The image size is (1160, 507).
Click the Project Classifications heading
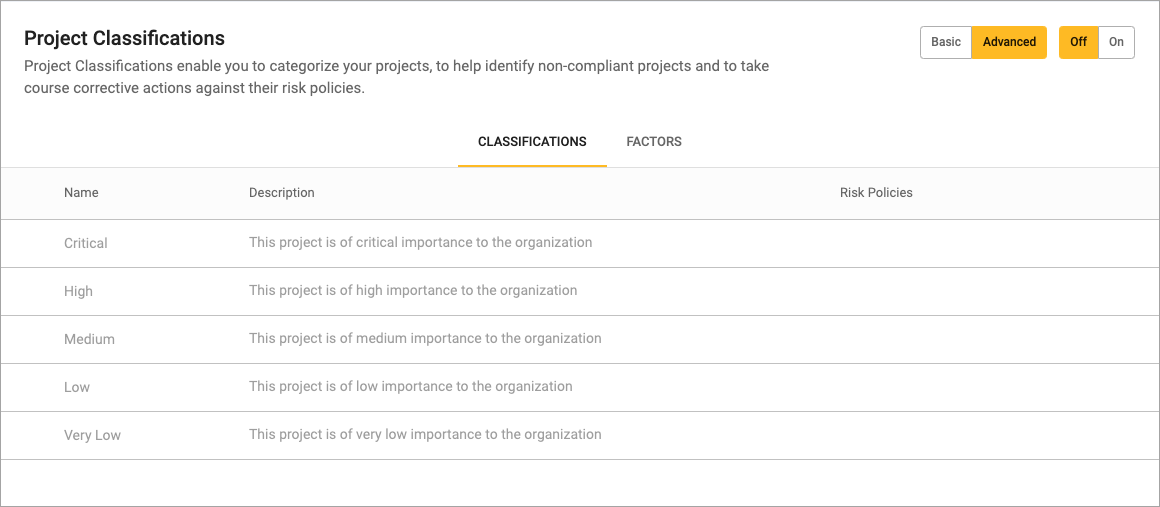click(x=124, y=39)
